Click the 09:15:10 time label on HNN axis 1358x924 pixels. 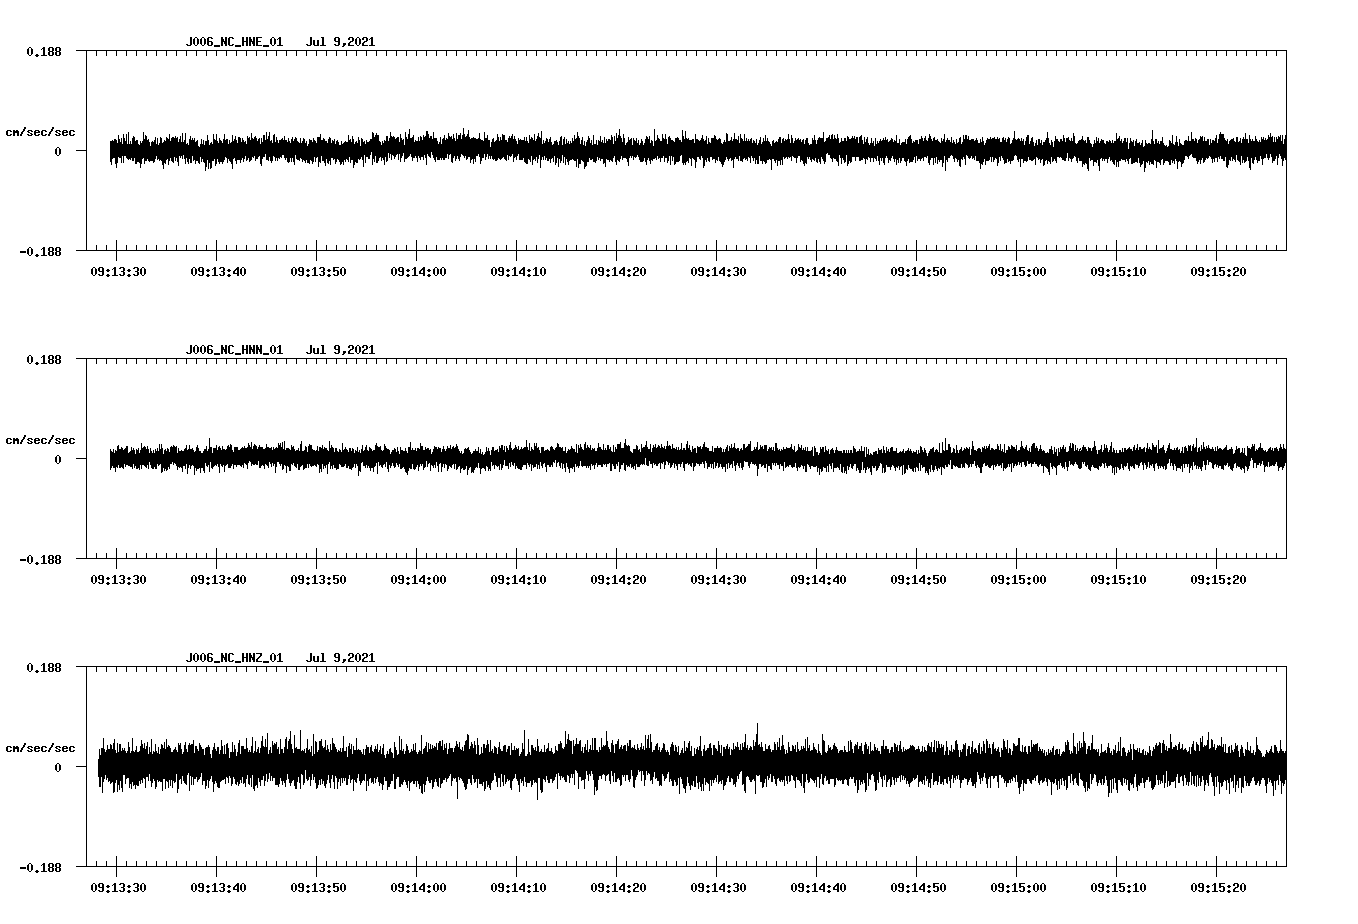[x=1118, y=580]
